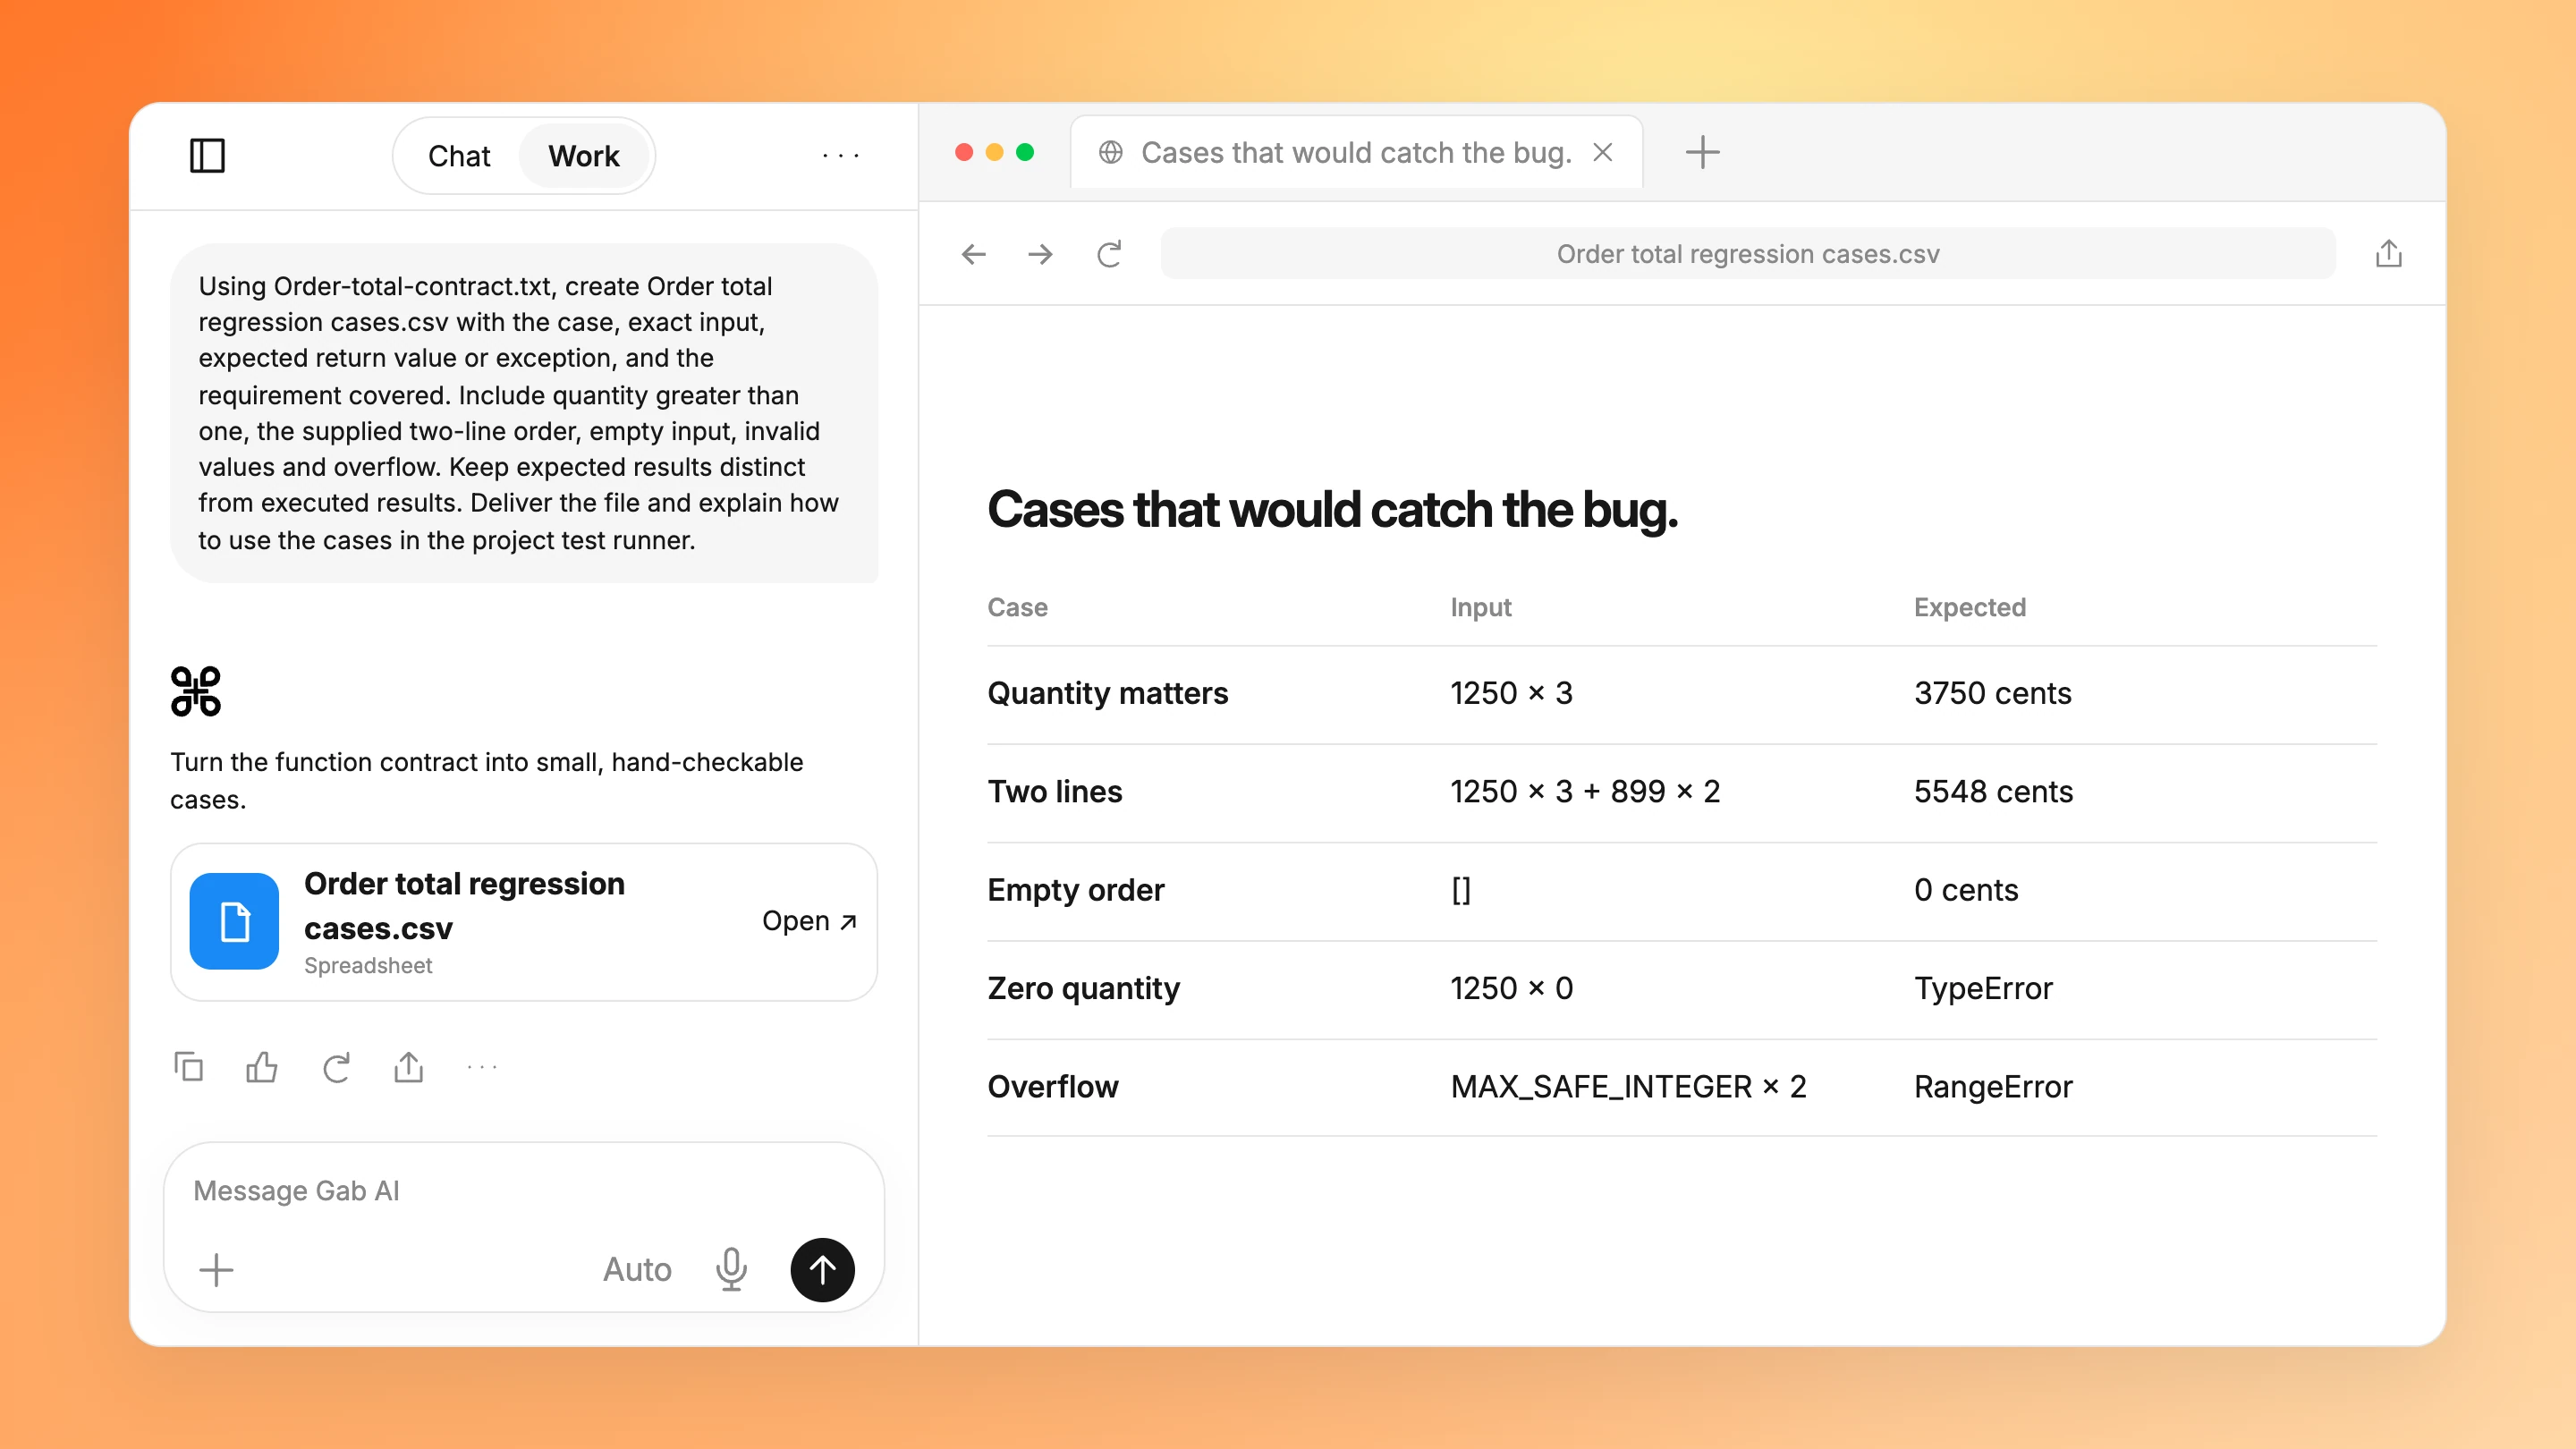This screenshot has width=2576, height=1449.
Task: Select the 'Quantity matters' case row label
Action: point(1107,693)
